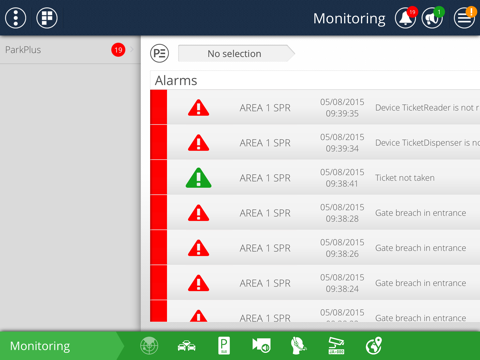The width and height of the screenshot is (480, 360).
Task: Open the megaphone announcements icon
Action: pos(432,18)
